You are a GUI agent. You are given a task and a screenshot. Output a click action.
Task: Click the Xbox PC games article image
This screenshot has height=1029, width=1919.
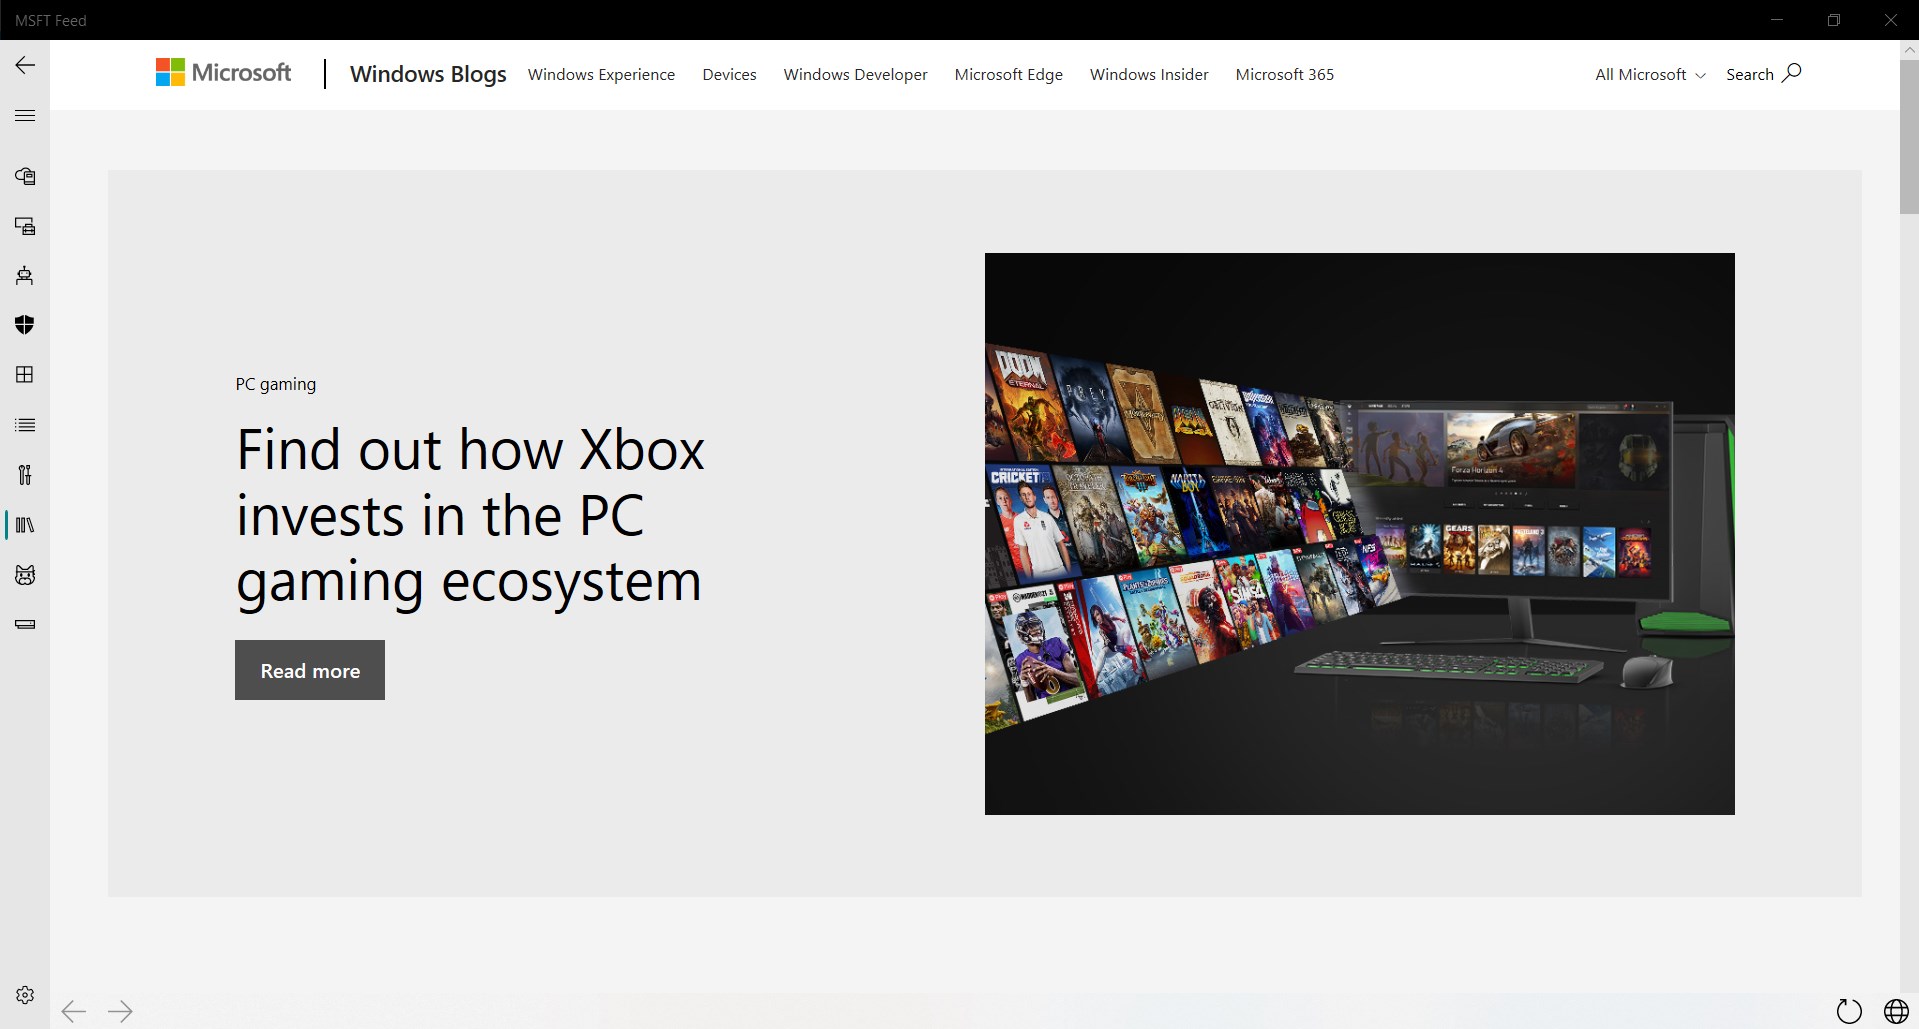click(1359, 534)
